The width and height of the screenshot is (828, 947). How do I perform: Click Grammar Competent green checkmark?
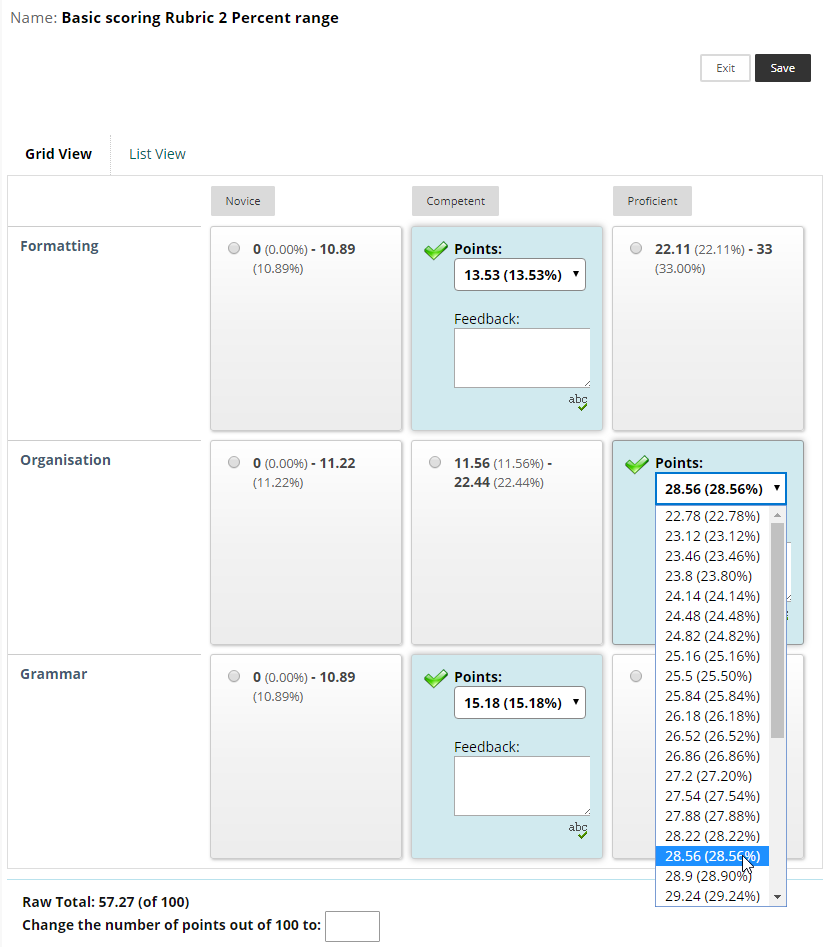(435, 678)
